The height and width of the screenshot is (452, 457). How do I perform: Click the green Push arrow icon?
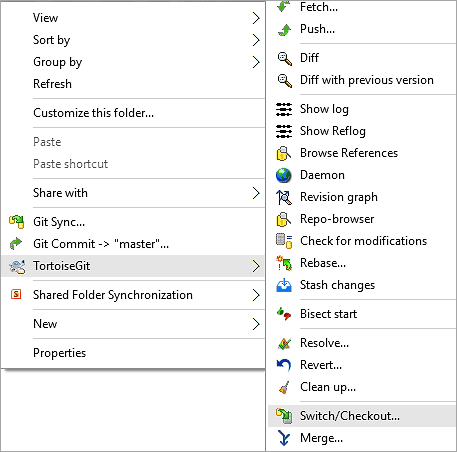point(284,30)
